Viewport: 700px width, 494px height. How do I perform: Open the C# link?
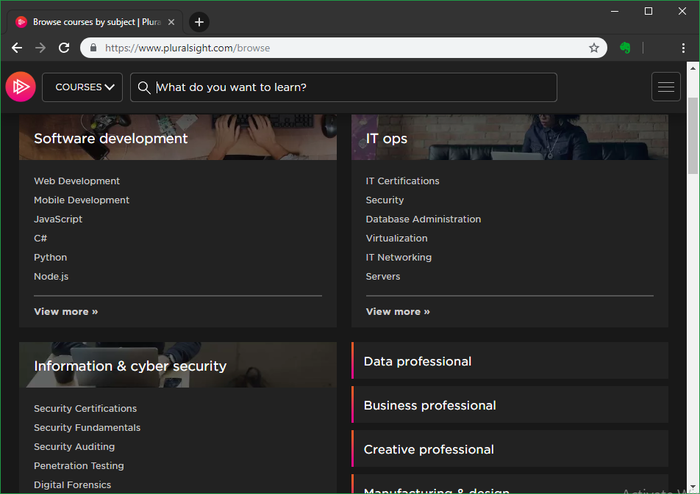coord(40,238)
